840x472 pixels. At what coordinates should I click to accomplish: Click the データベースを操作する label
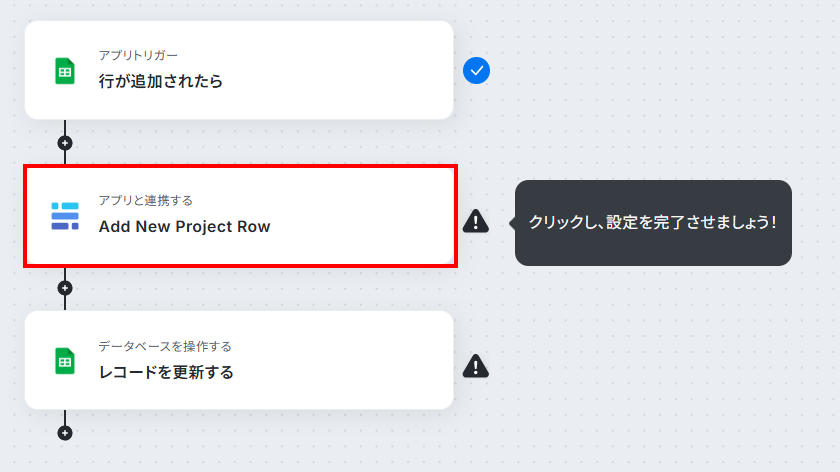coord(165,346)
